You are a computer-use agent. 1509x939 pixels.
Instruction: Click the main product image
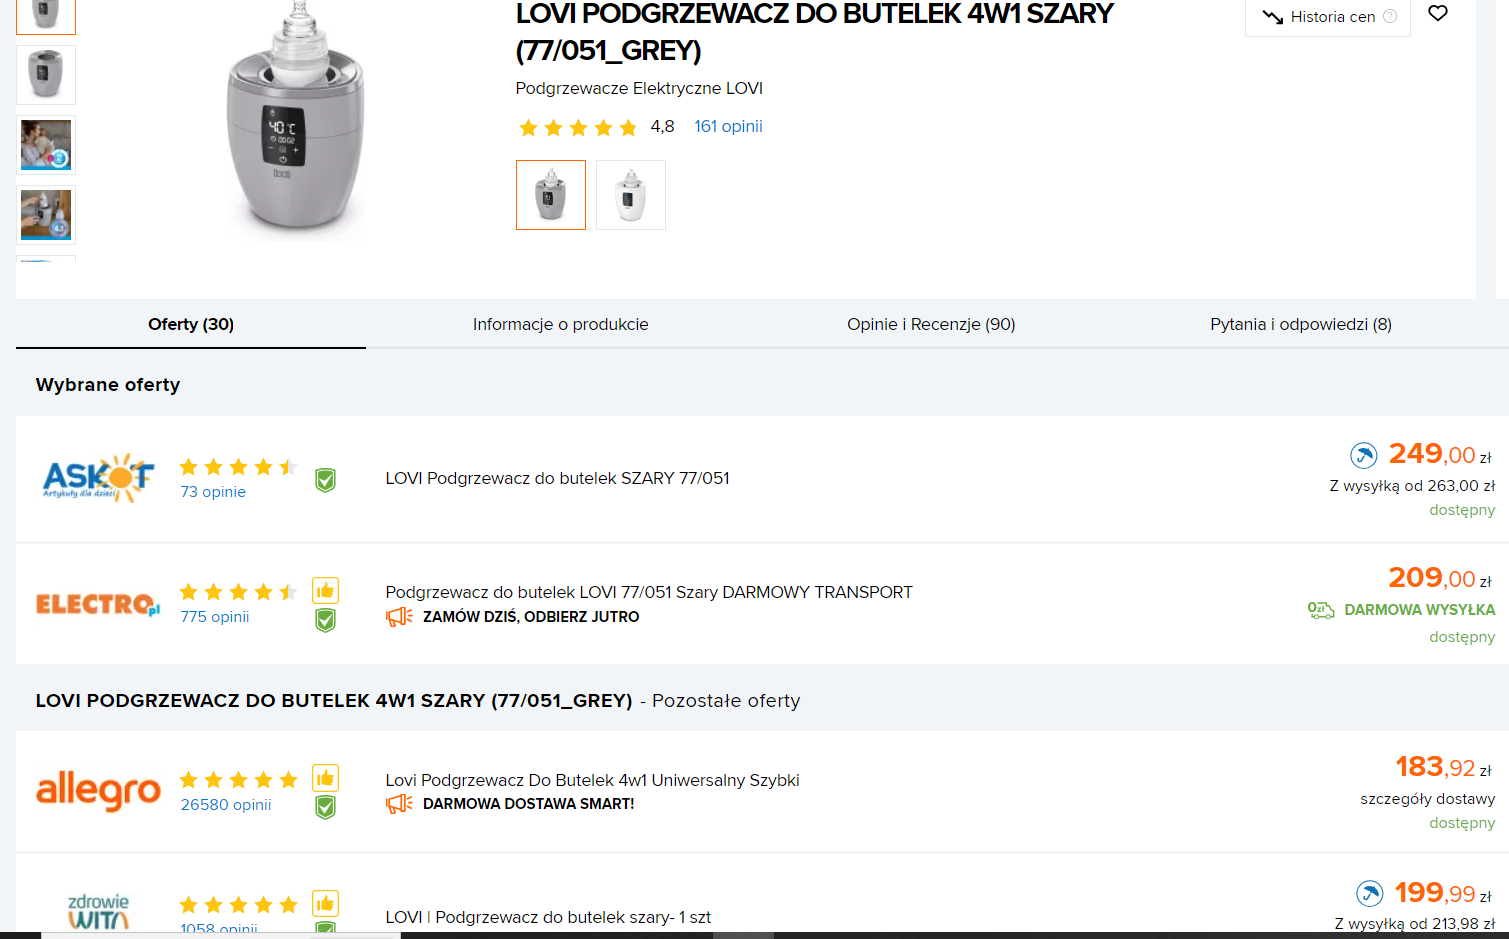coord(296,120)
